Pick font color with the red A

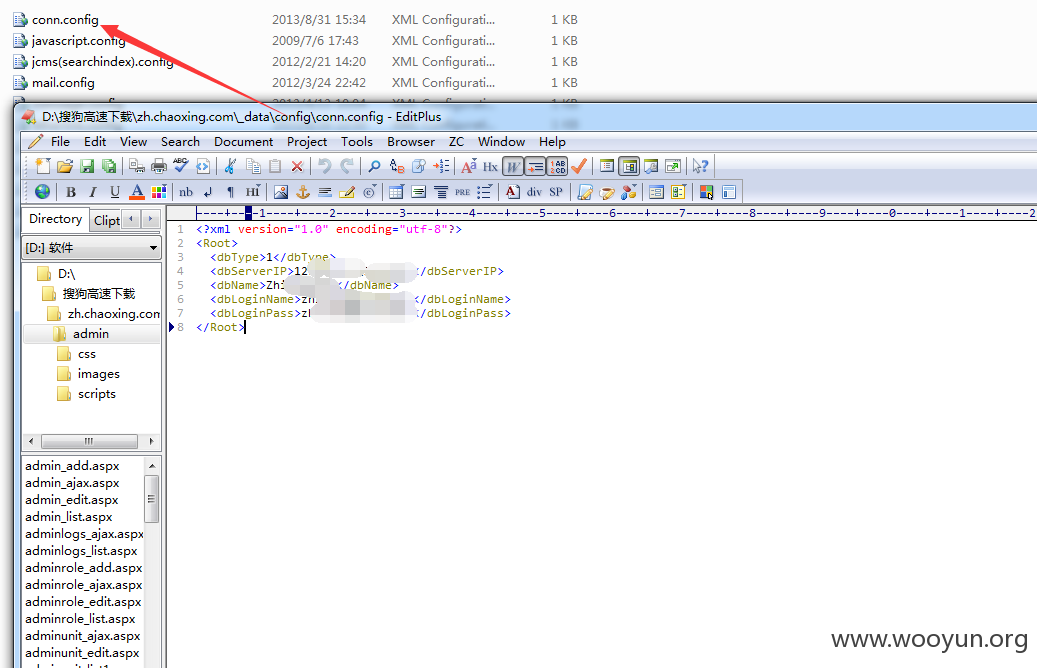click(137, 192)
